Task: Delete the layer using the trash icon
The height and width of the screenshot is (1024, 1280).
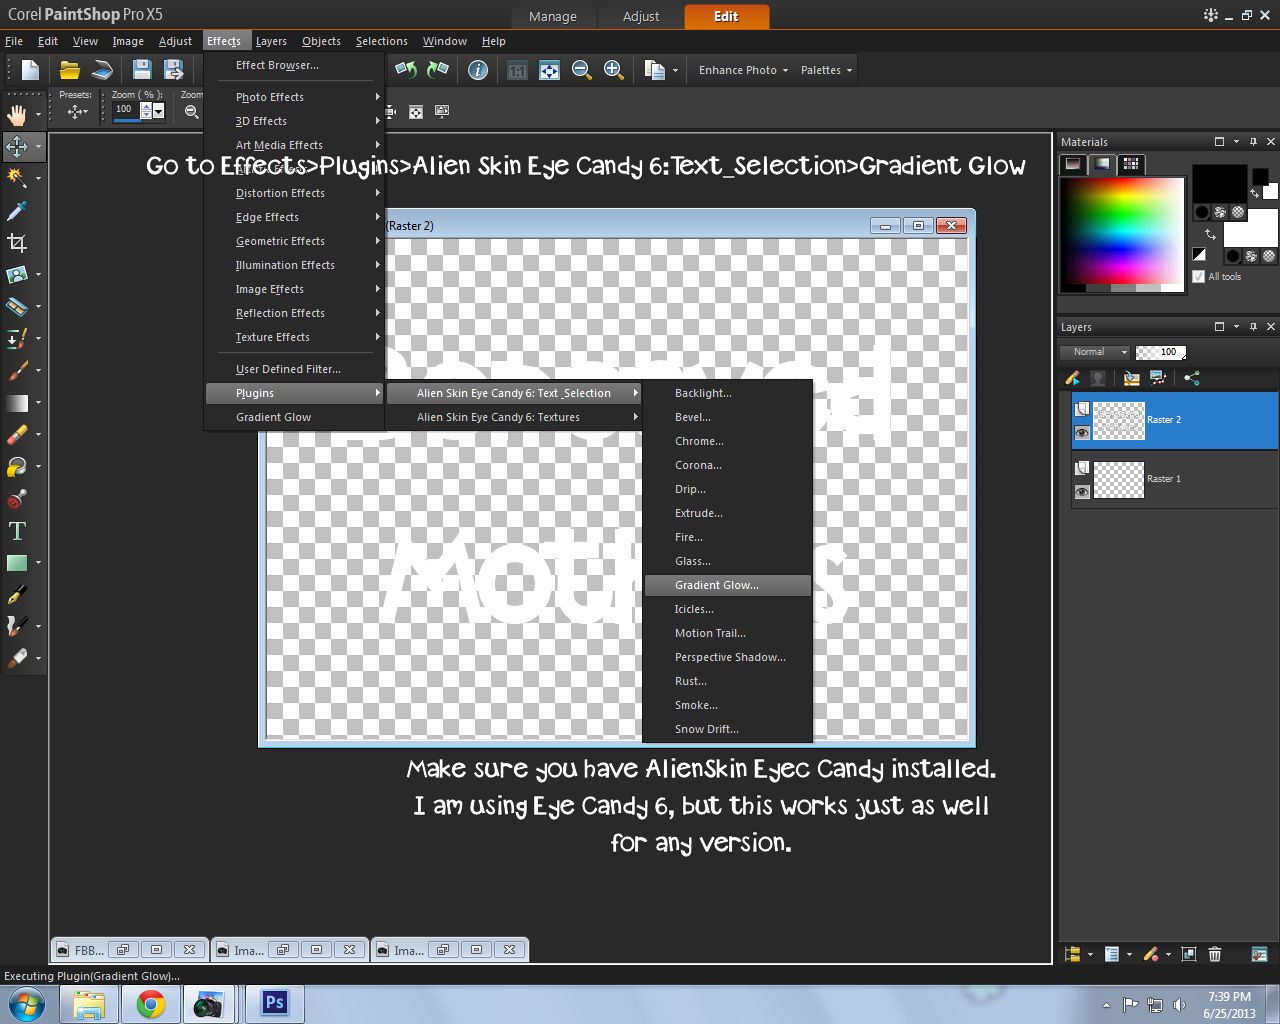Action: pos(1214,954)
